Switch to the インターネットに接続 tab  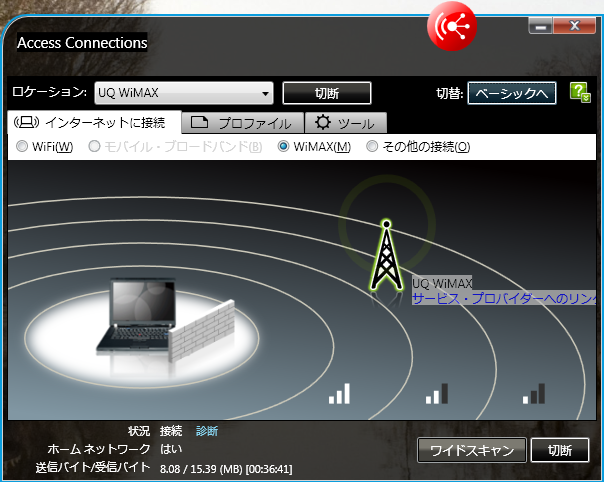pos(94,123)
